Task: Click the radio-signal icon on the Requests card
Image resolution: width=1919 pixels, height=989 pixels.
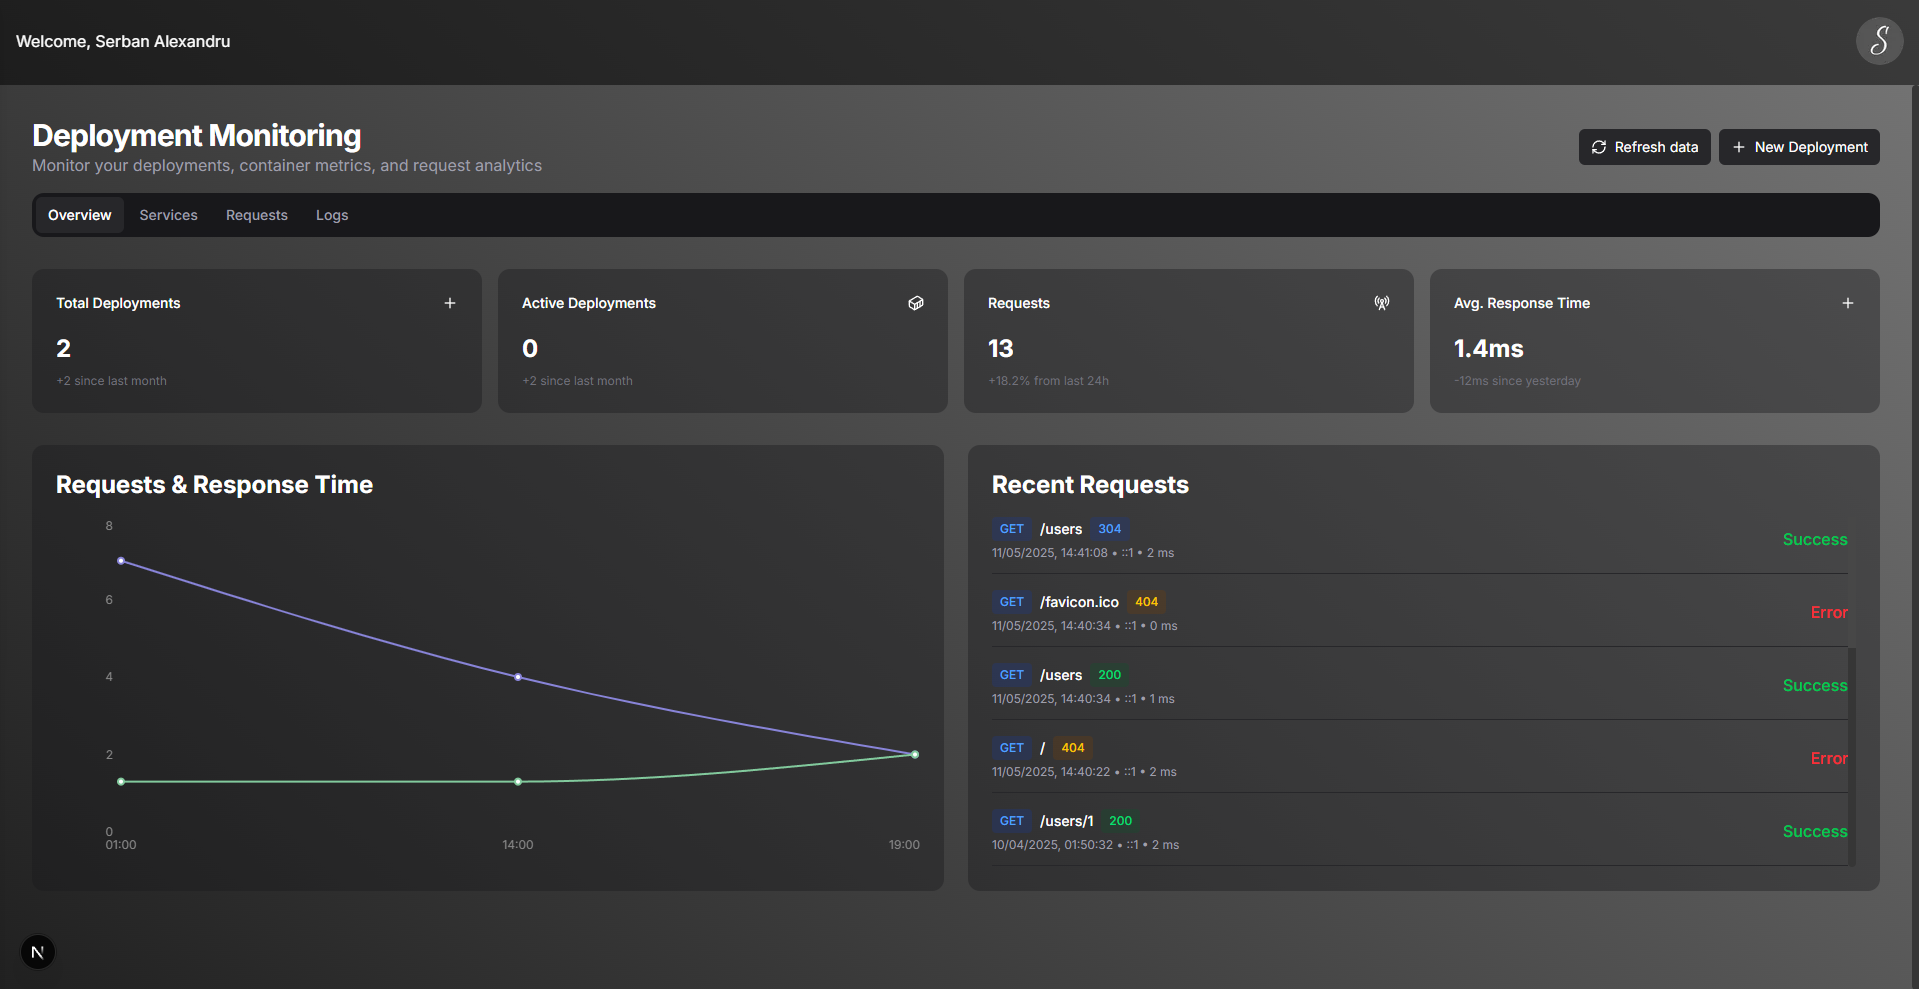Action: pyautogui.click(x=1381, y=303)
